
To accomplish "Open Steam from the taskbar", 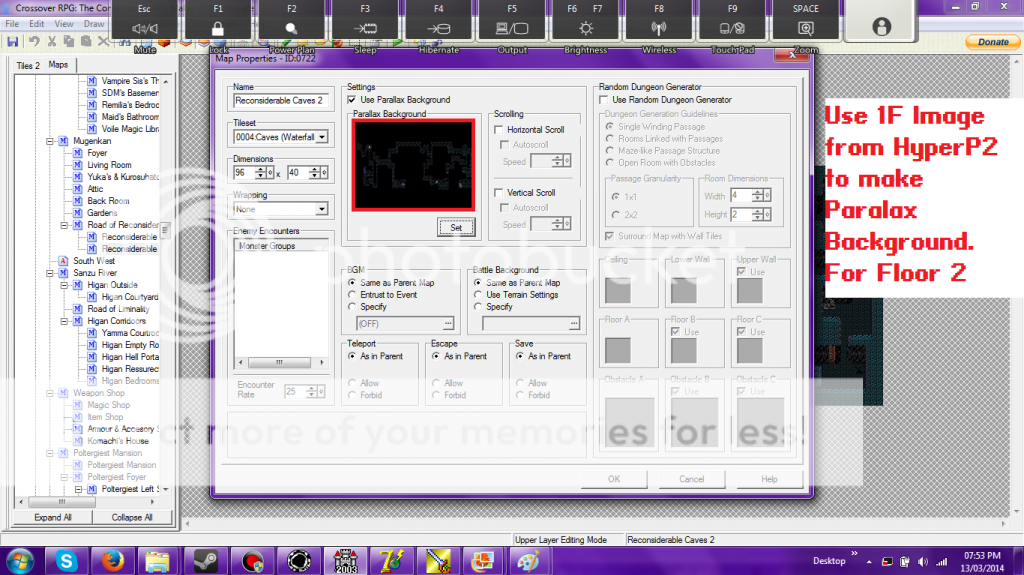I will (205, 559).
